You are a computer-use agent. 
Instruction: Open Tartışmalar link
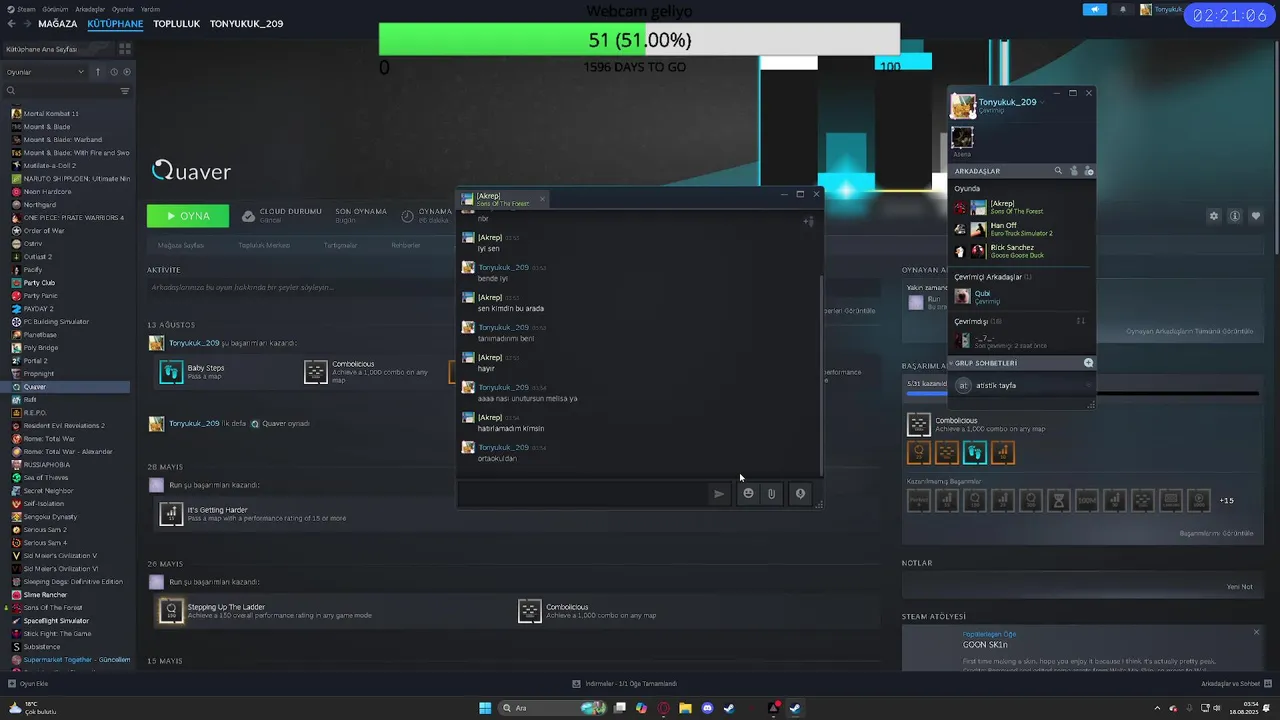tap(340, 246)
